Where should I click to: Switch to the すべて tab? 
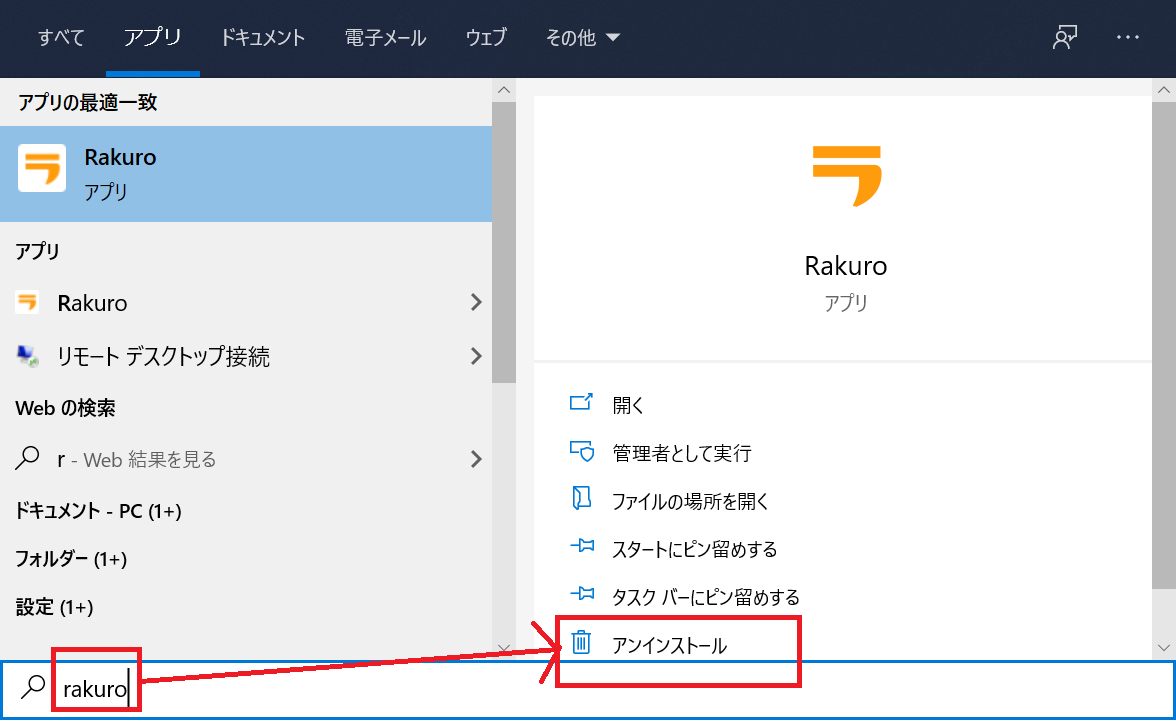pyautogui.click(x=61, y=38)
